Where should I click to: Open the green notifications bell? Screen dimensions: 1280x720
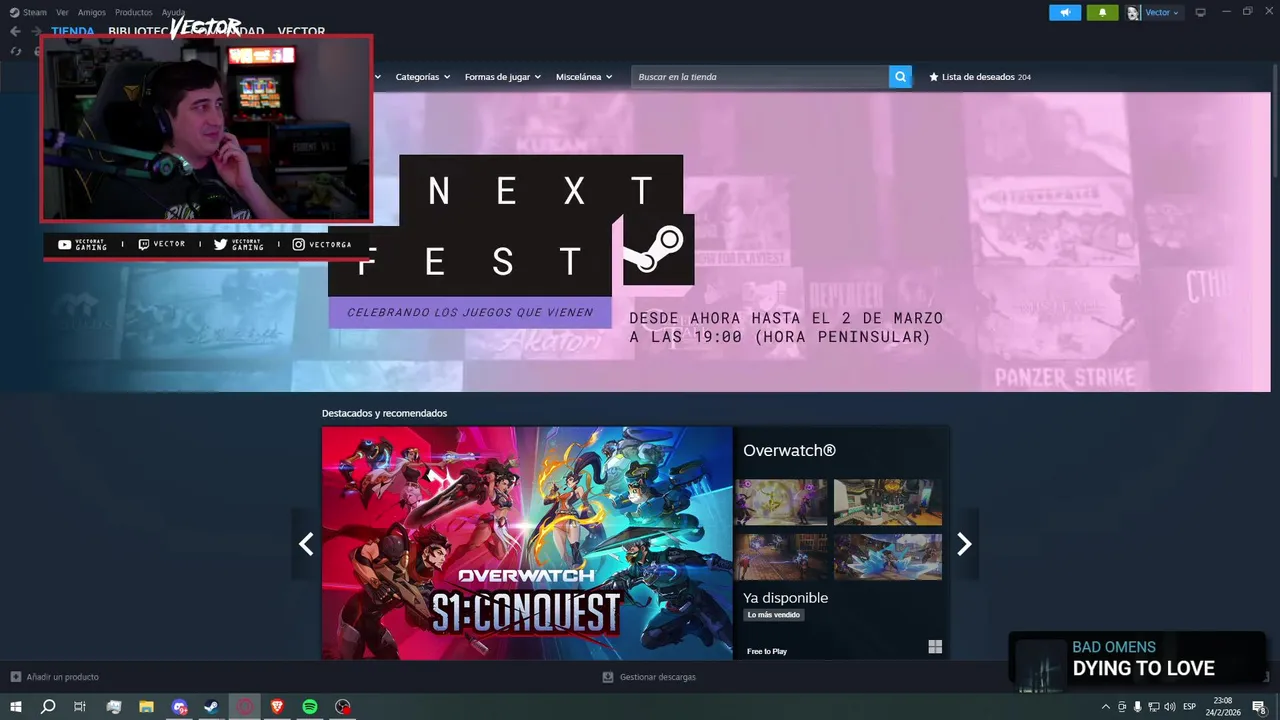pyautogui.click(x=1102, y=13)
